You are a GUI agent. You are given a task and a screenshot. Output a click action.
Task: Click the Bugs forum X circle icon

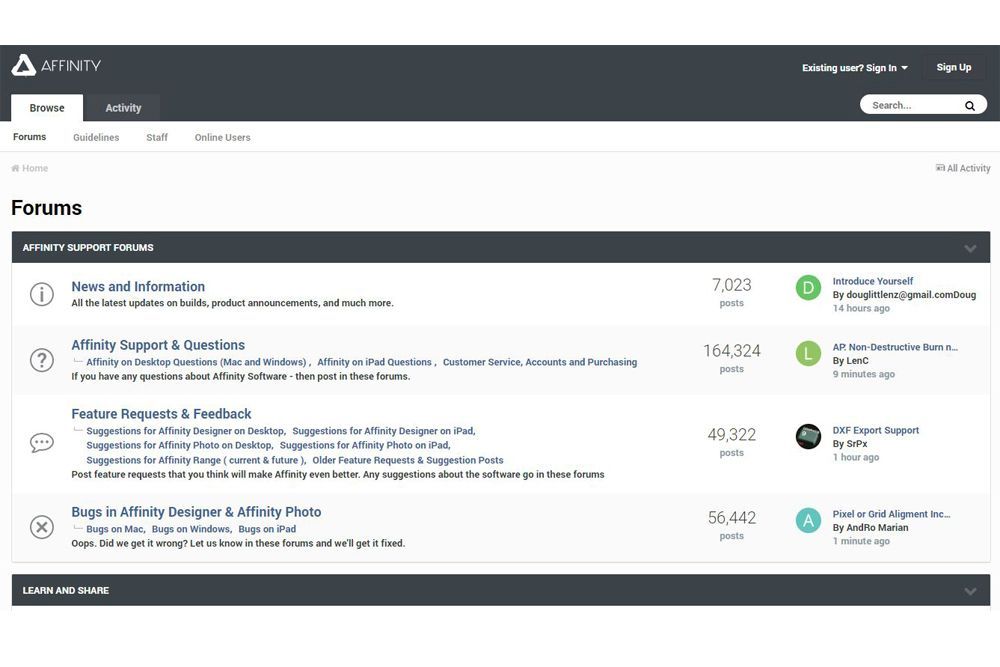[x=41, y=527]
